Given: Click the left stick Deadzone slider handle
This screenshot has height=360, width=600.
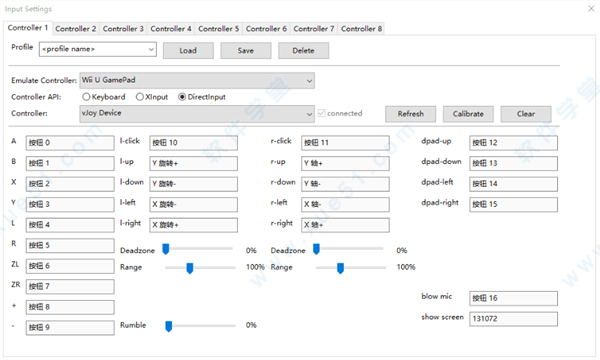Looking at the screenshot, I should point(166,249).
